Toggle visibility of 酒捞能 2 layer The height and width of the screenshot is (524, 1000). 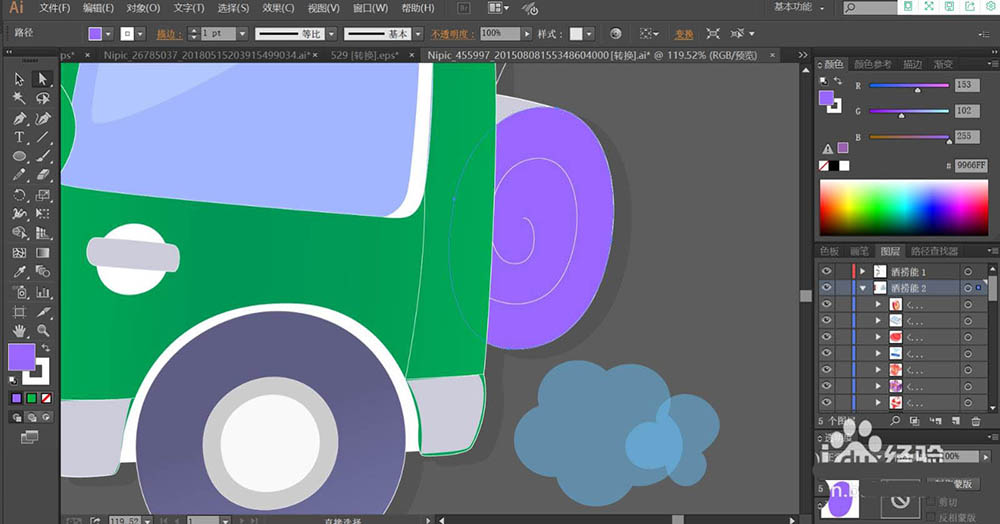coord(826,288)
